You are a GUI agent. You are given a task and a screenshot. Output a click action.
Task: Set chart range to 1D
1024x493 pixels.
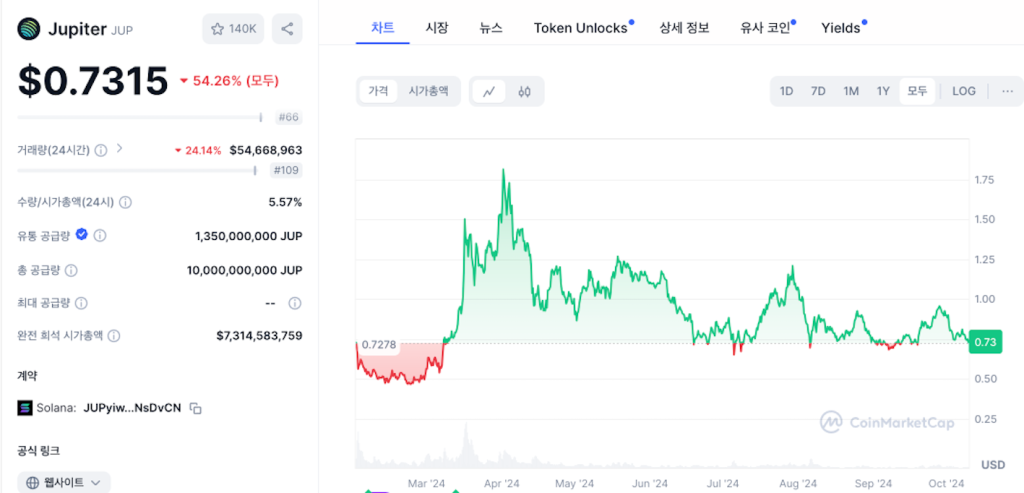[x=786, y=91]
